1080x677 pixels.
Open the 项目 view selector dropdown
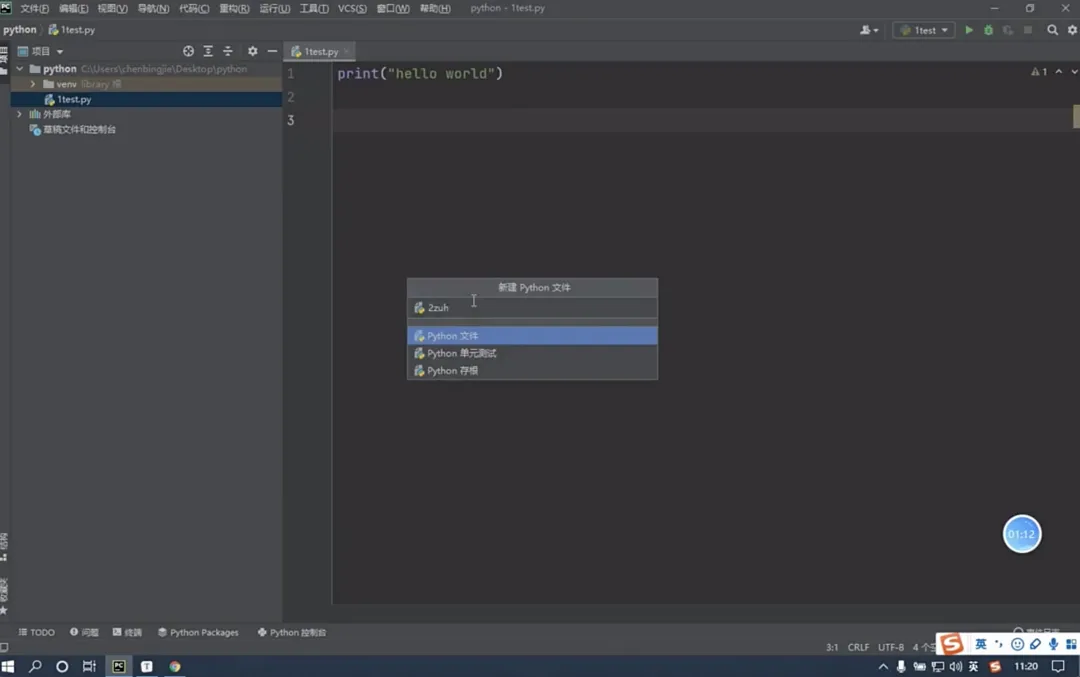(x=41, y=51)
